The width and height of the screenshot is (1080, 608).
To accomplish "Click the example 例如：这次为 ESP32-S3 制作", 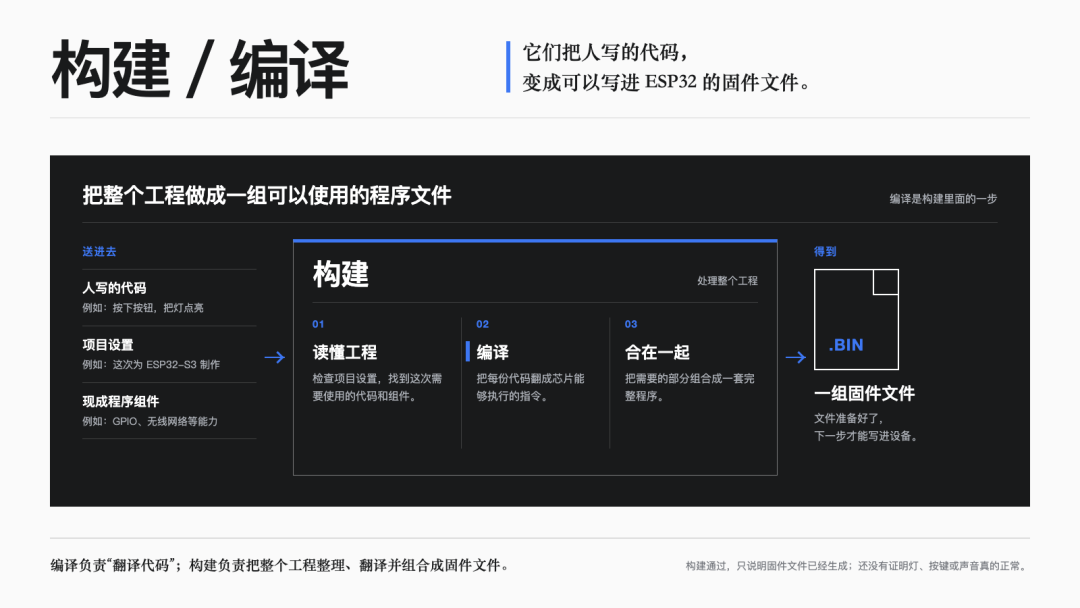I will coord(151,365).
